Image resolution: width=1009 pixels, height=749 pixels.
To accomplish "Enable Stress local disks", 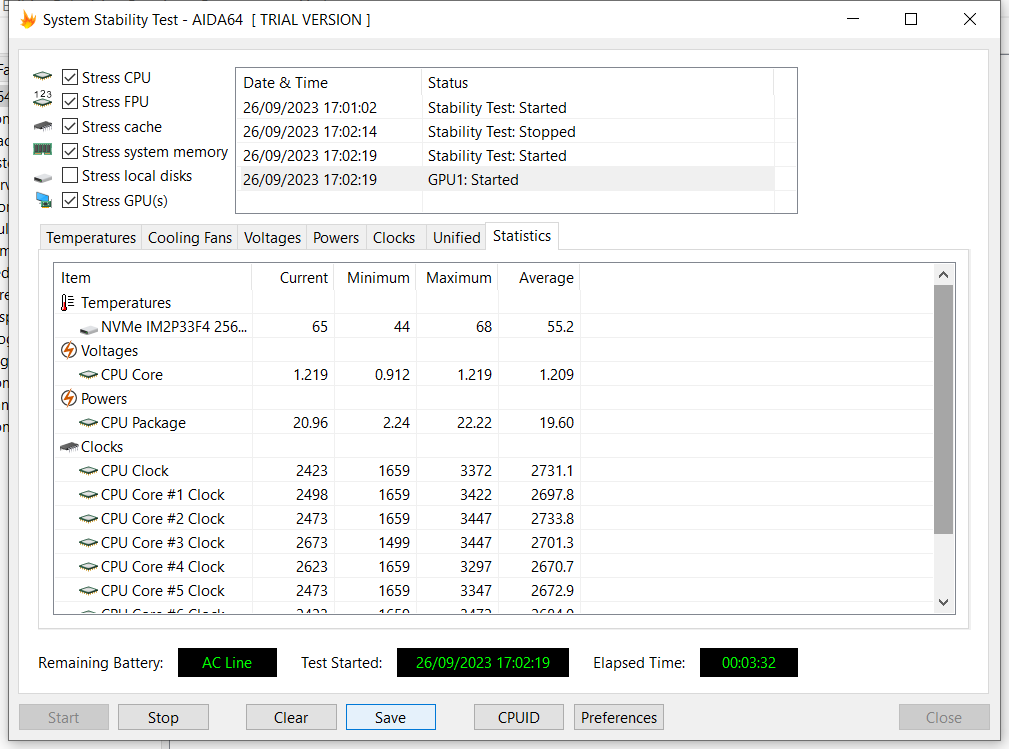I will tap(70, 176).
